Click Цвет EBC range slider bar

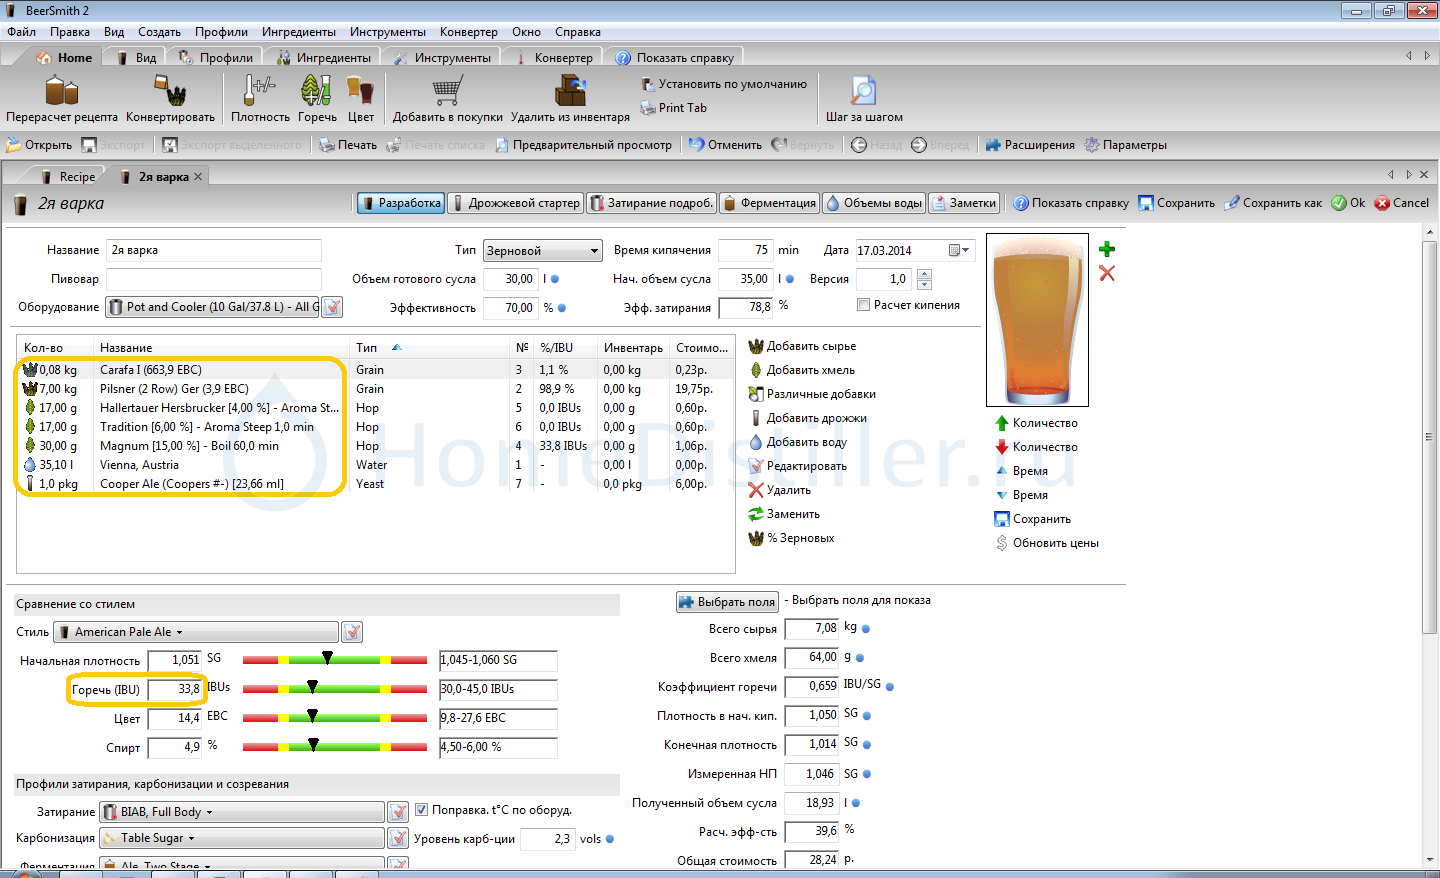tap(335, 717)
